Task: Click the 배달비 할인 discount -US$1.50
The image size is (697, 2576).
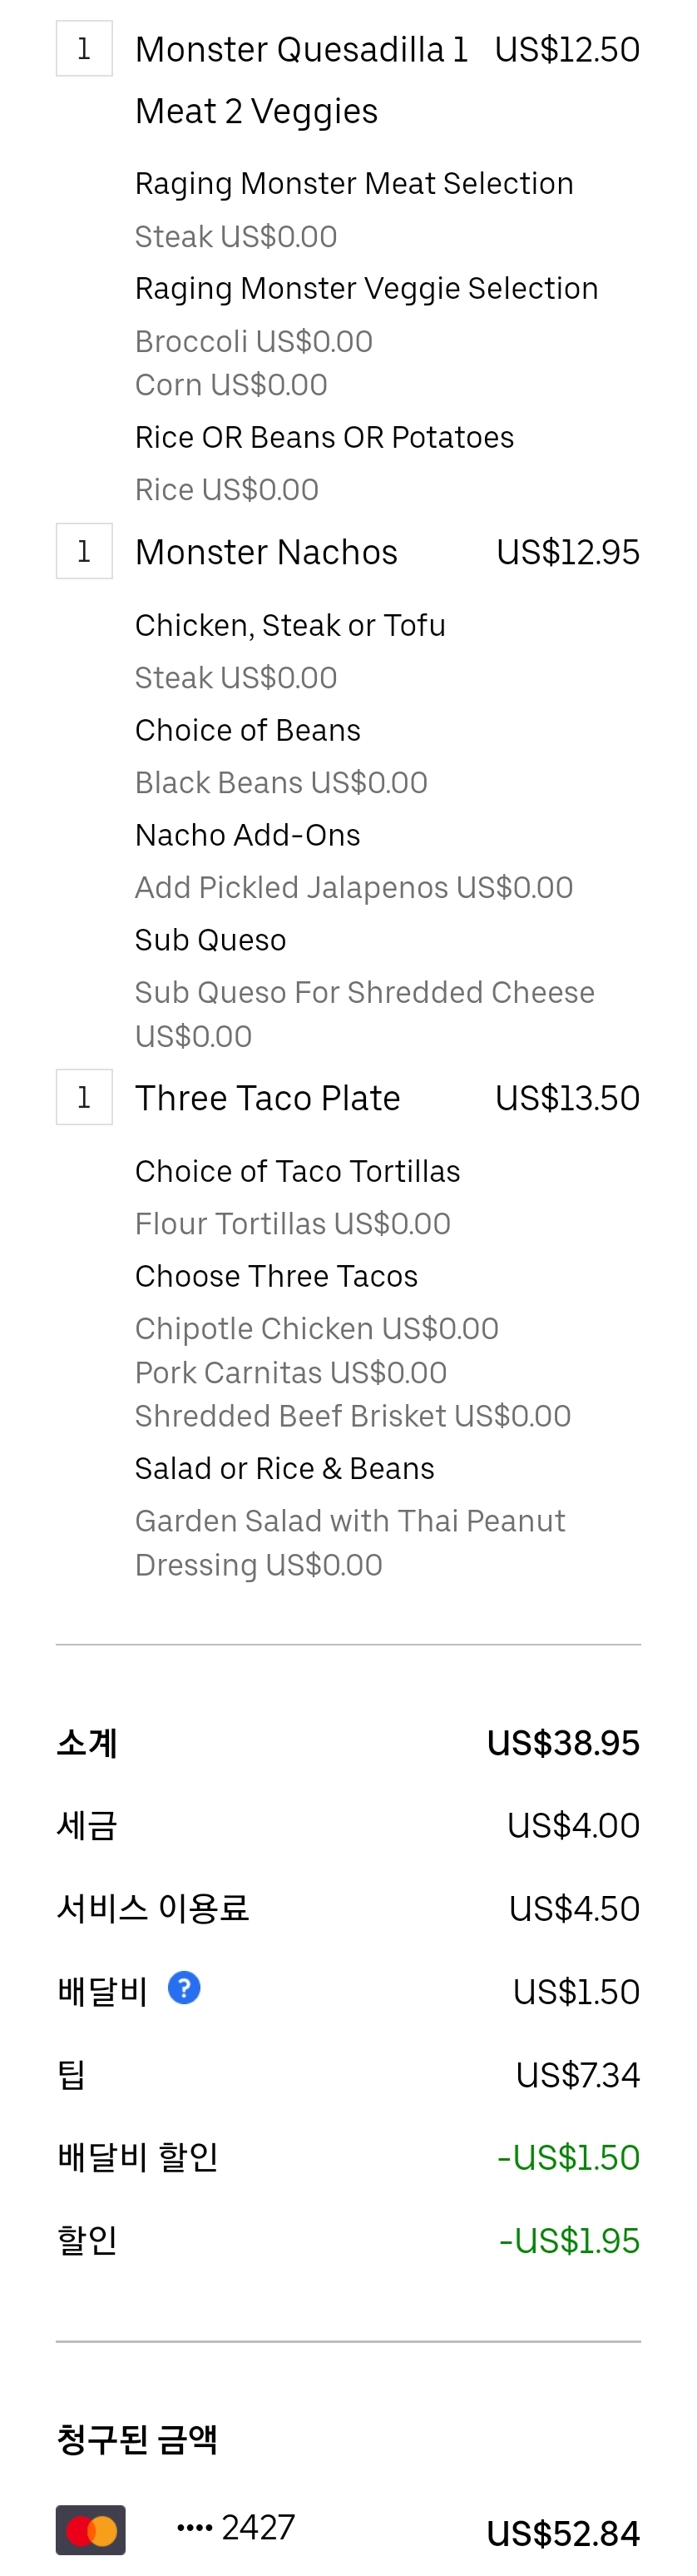Action: click(568, 2157)
